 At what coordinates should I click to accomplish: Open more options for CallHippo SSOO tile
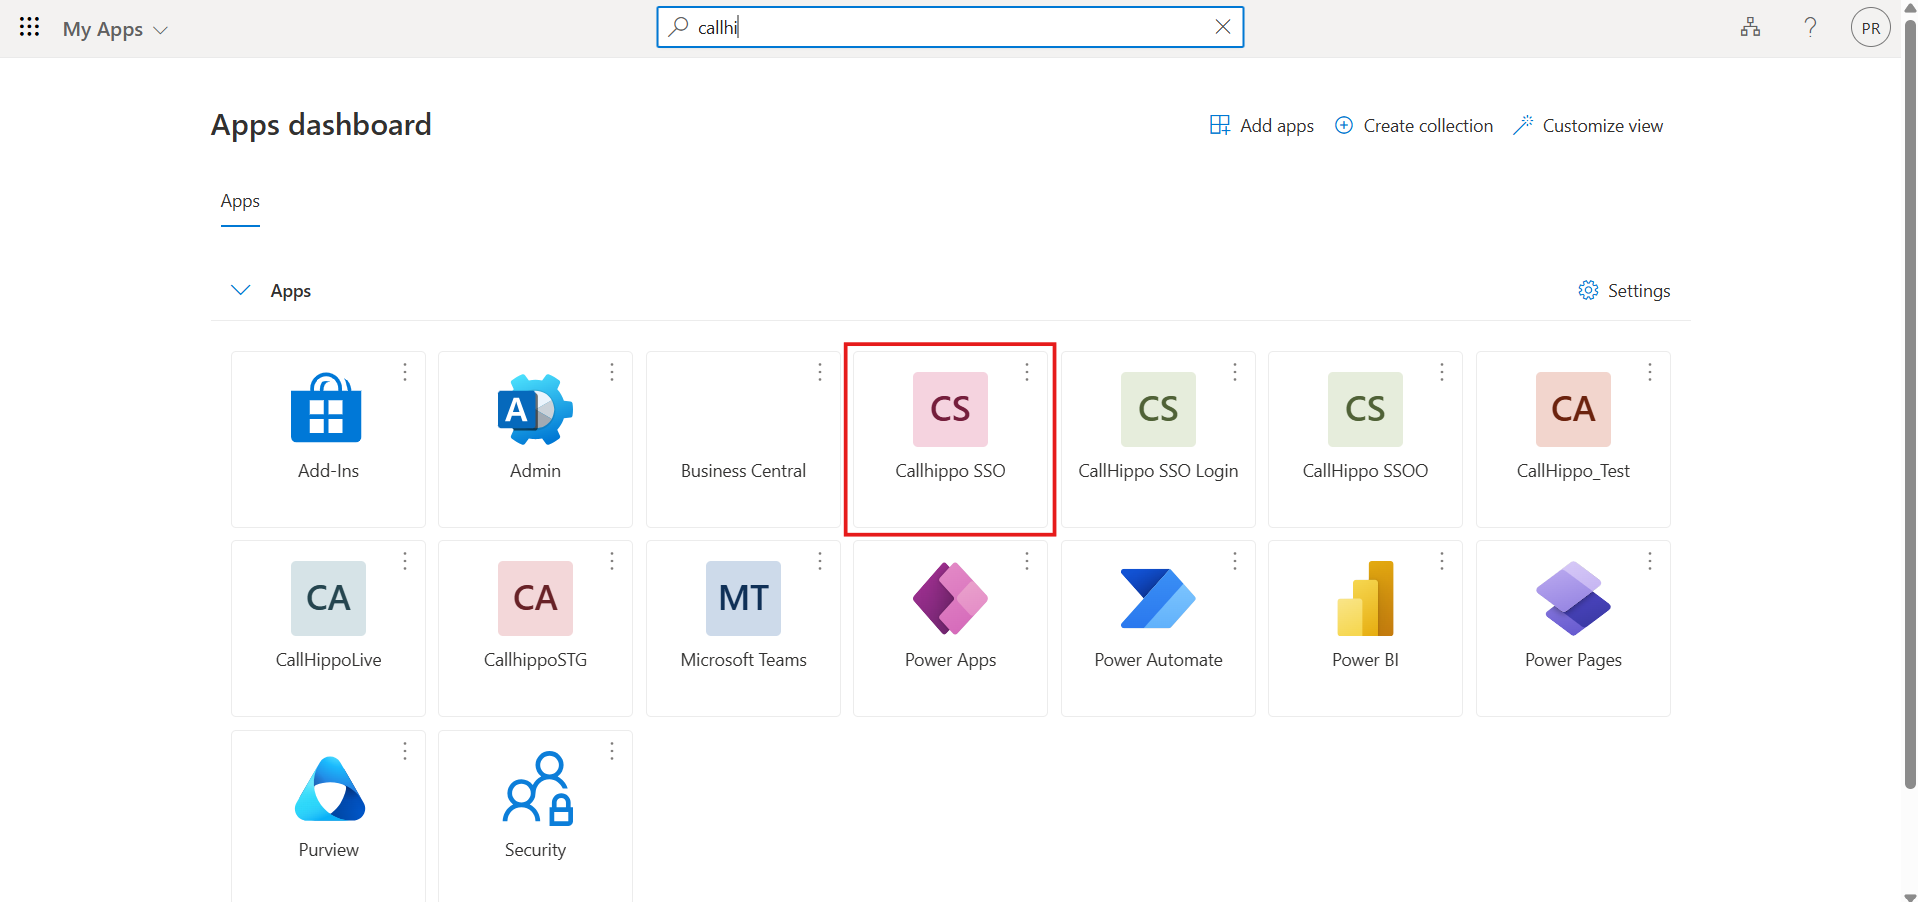tap(1442, 372)
